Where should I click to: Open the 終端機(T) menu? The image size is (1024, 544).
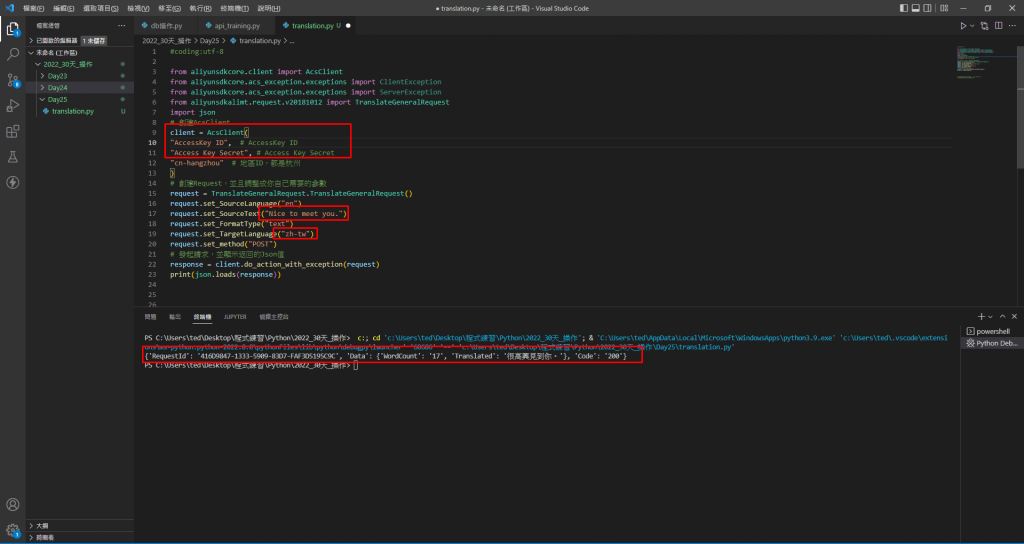click(x=234, y=8)
